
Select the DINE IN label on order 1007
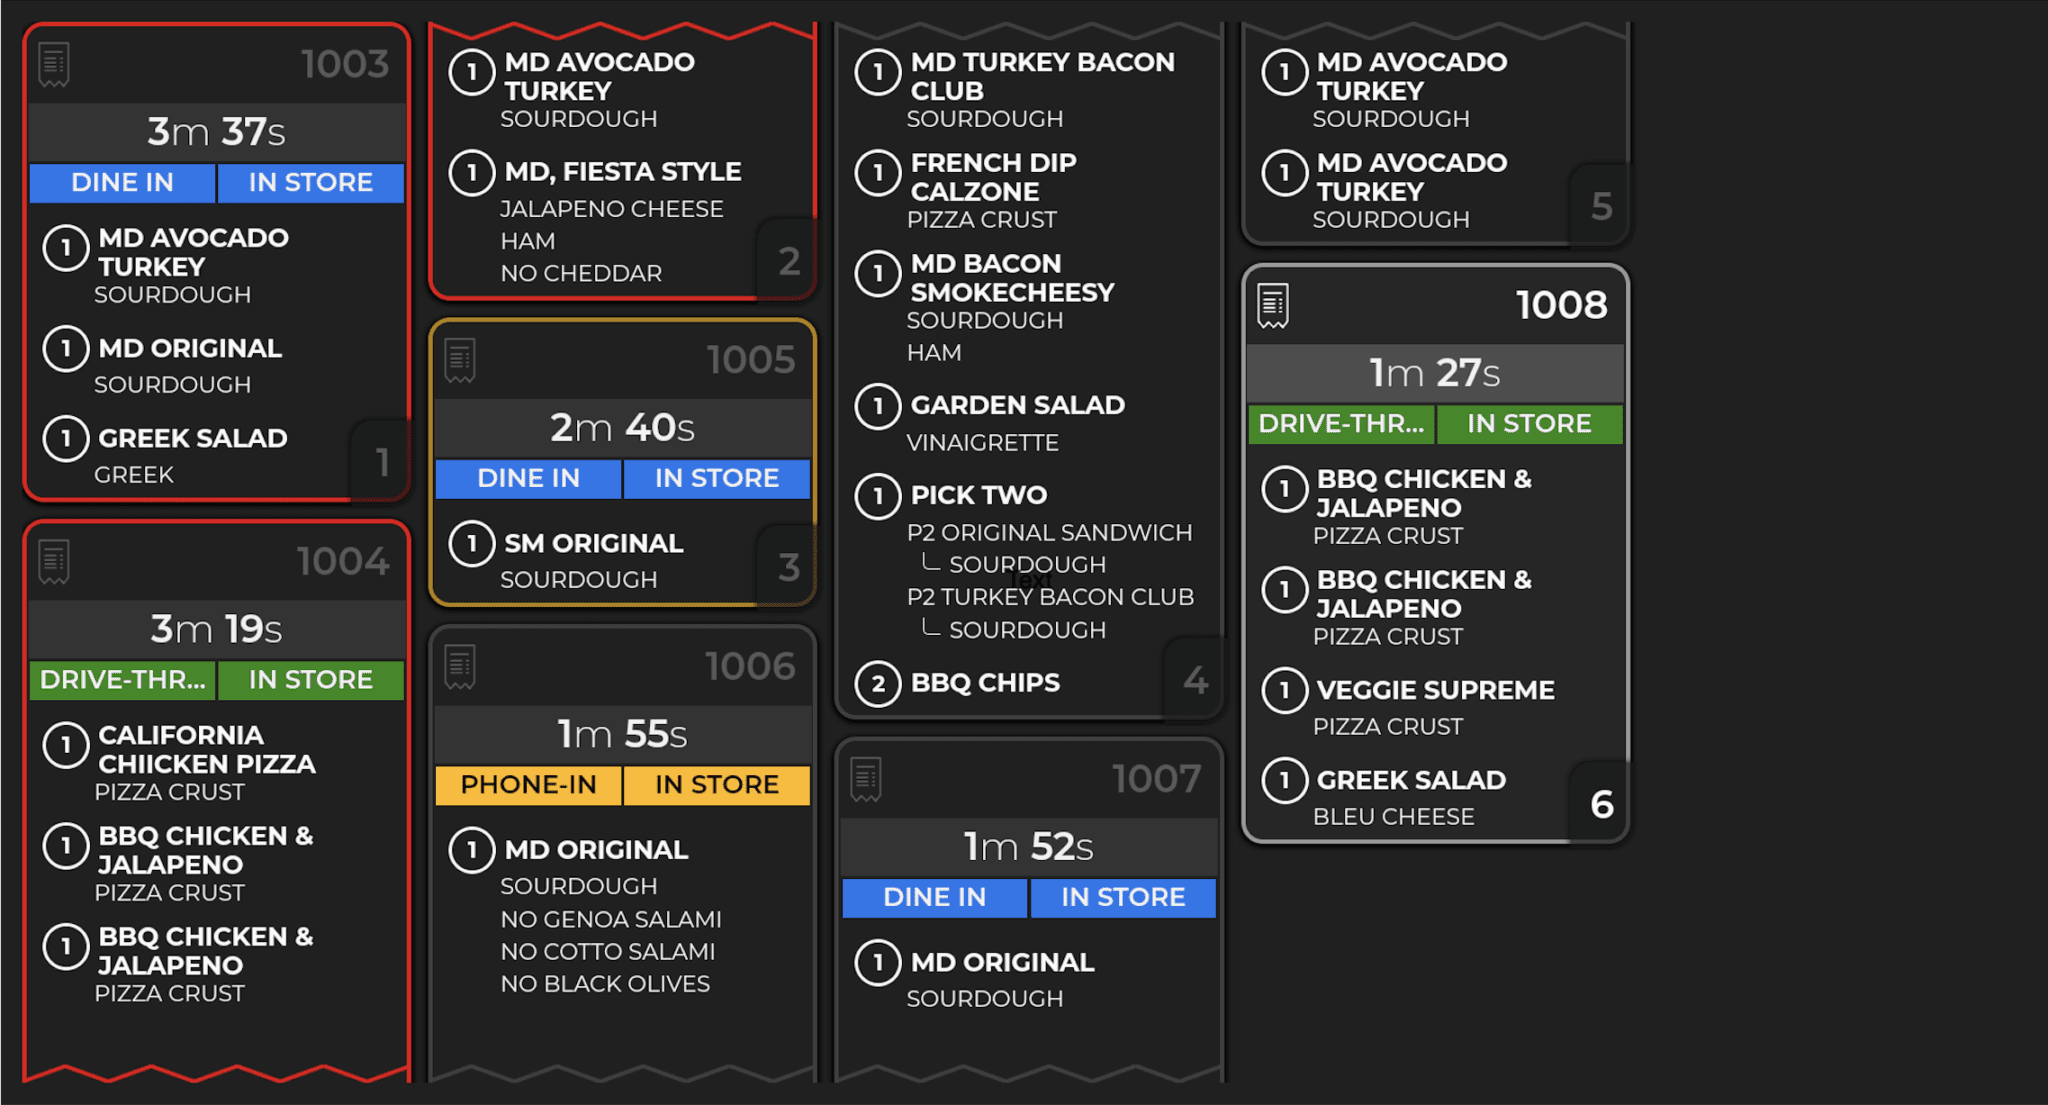click(933, 897)
